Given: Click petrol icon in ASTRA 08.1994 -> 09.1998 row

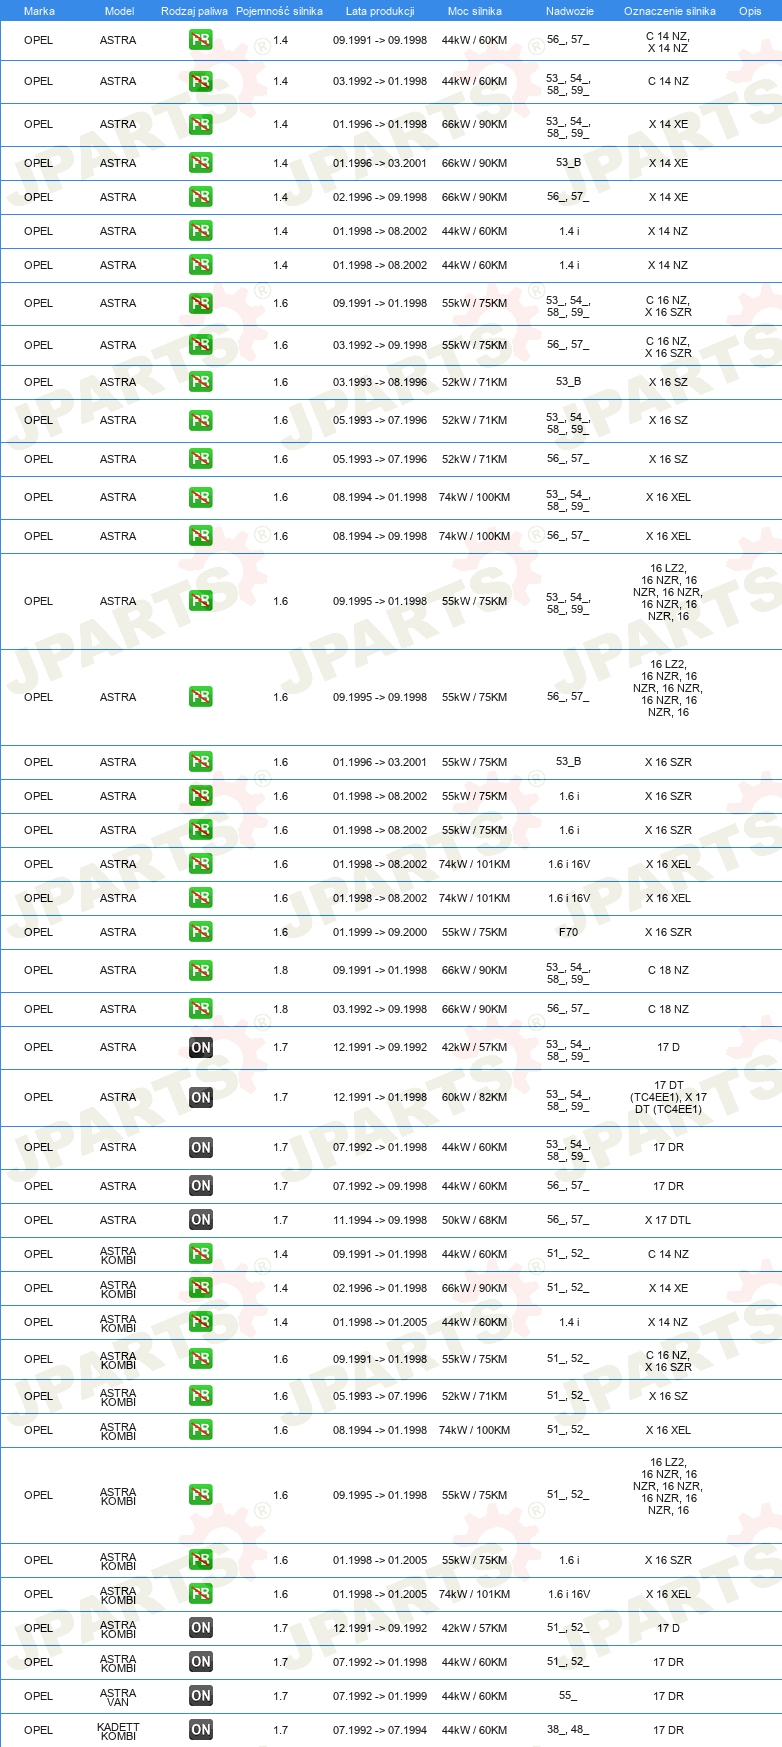Looking at the screenshot, I should click(x=201, y=536).
